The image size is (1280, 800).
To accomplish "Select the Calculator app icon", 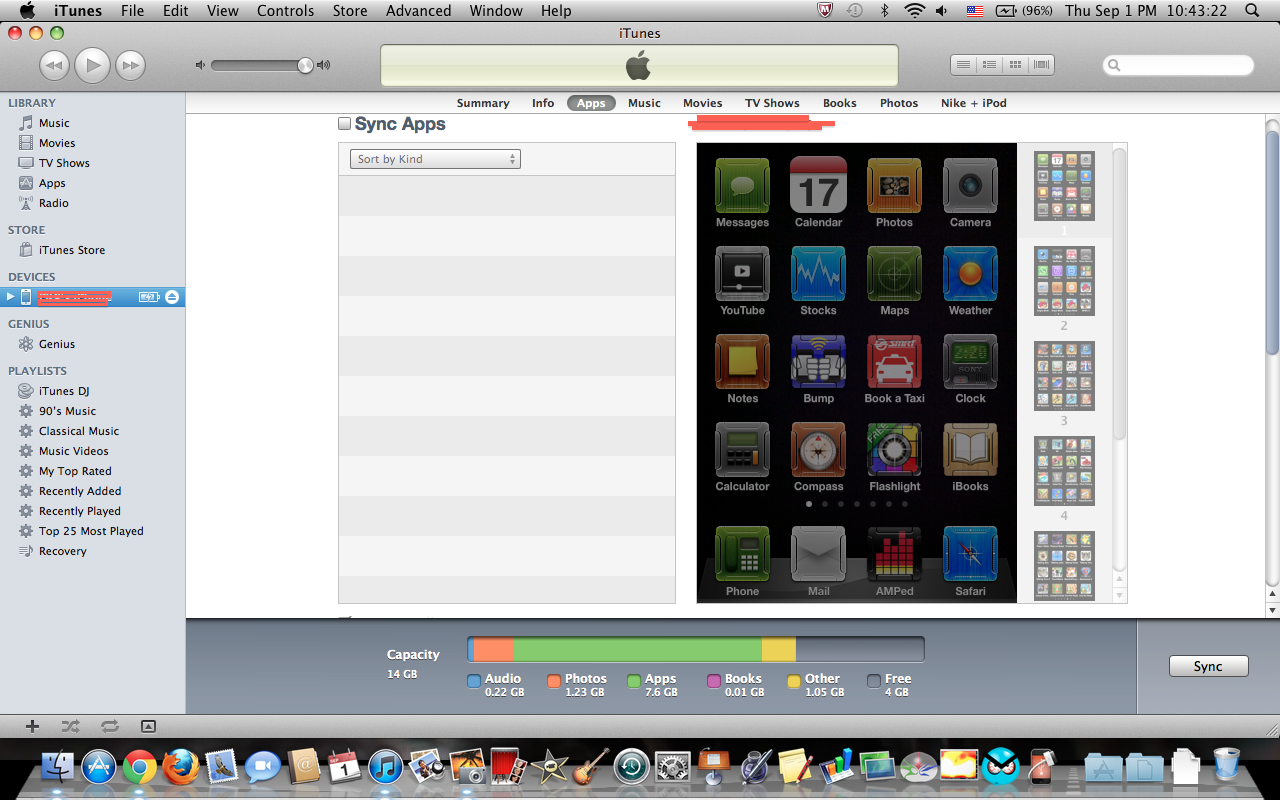I will click(742, 449).
